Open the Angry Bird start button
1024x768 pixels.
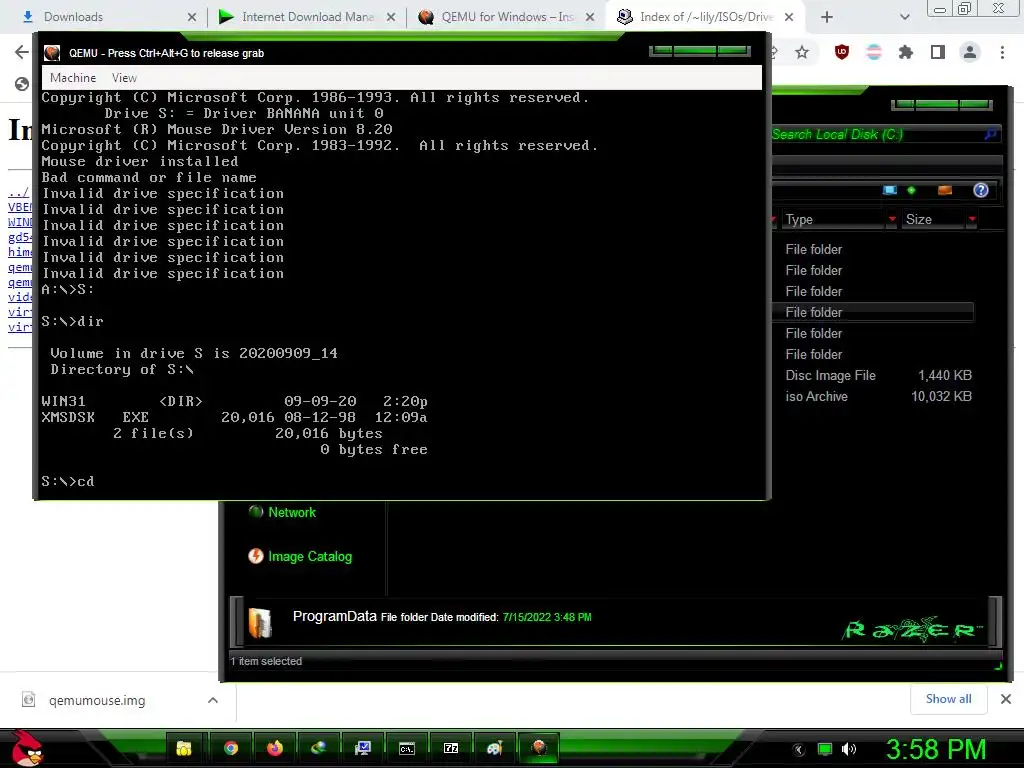coord(27,748)
